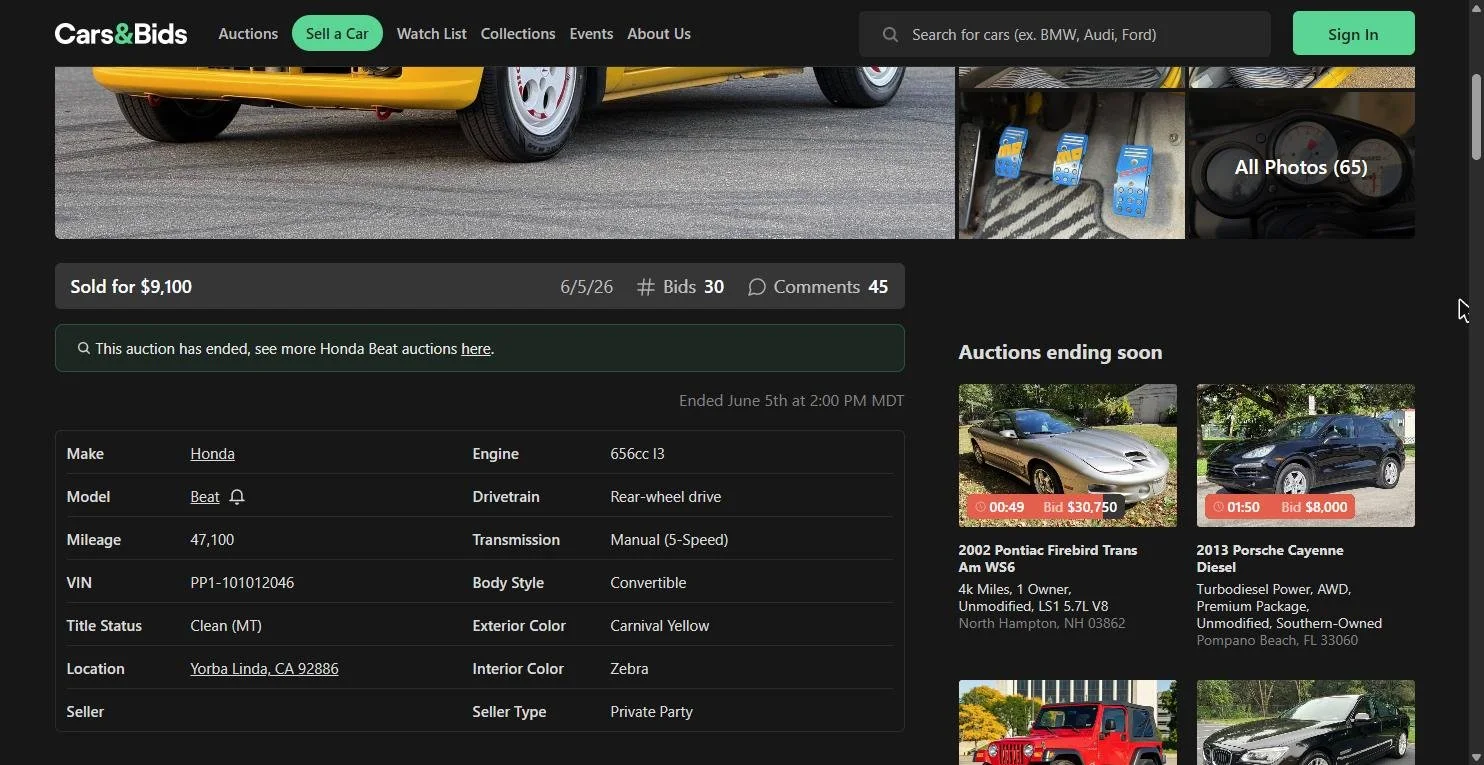The image size is (1484, 765).
Task: Click the bids hash icon
Action: [646, 287]
